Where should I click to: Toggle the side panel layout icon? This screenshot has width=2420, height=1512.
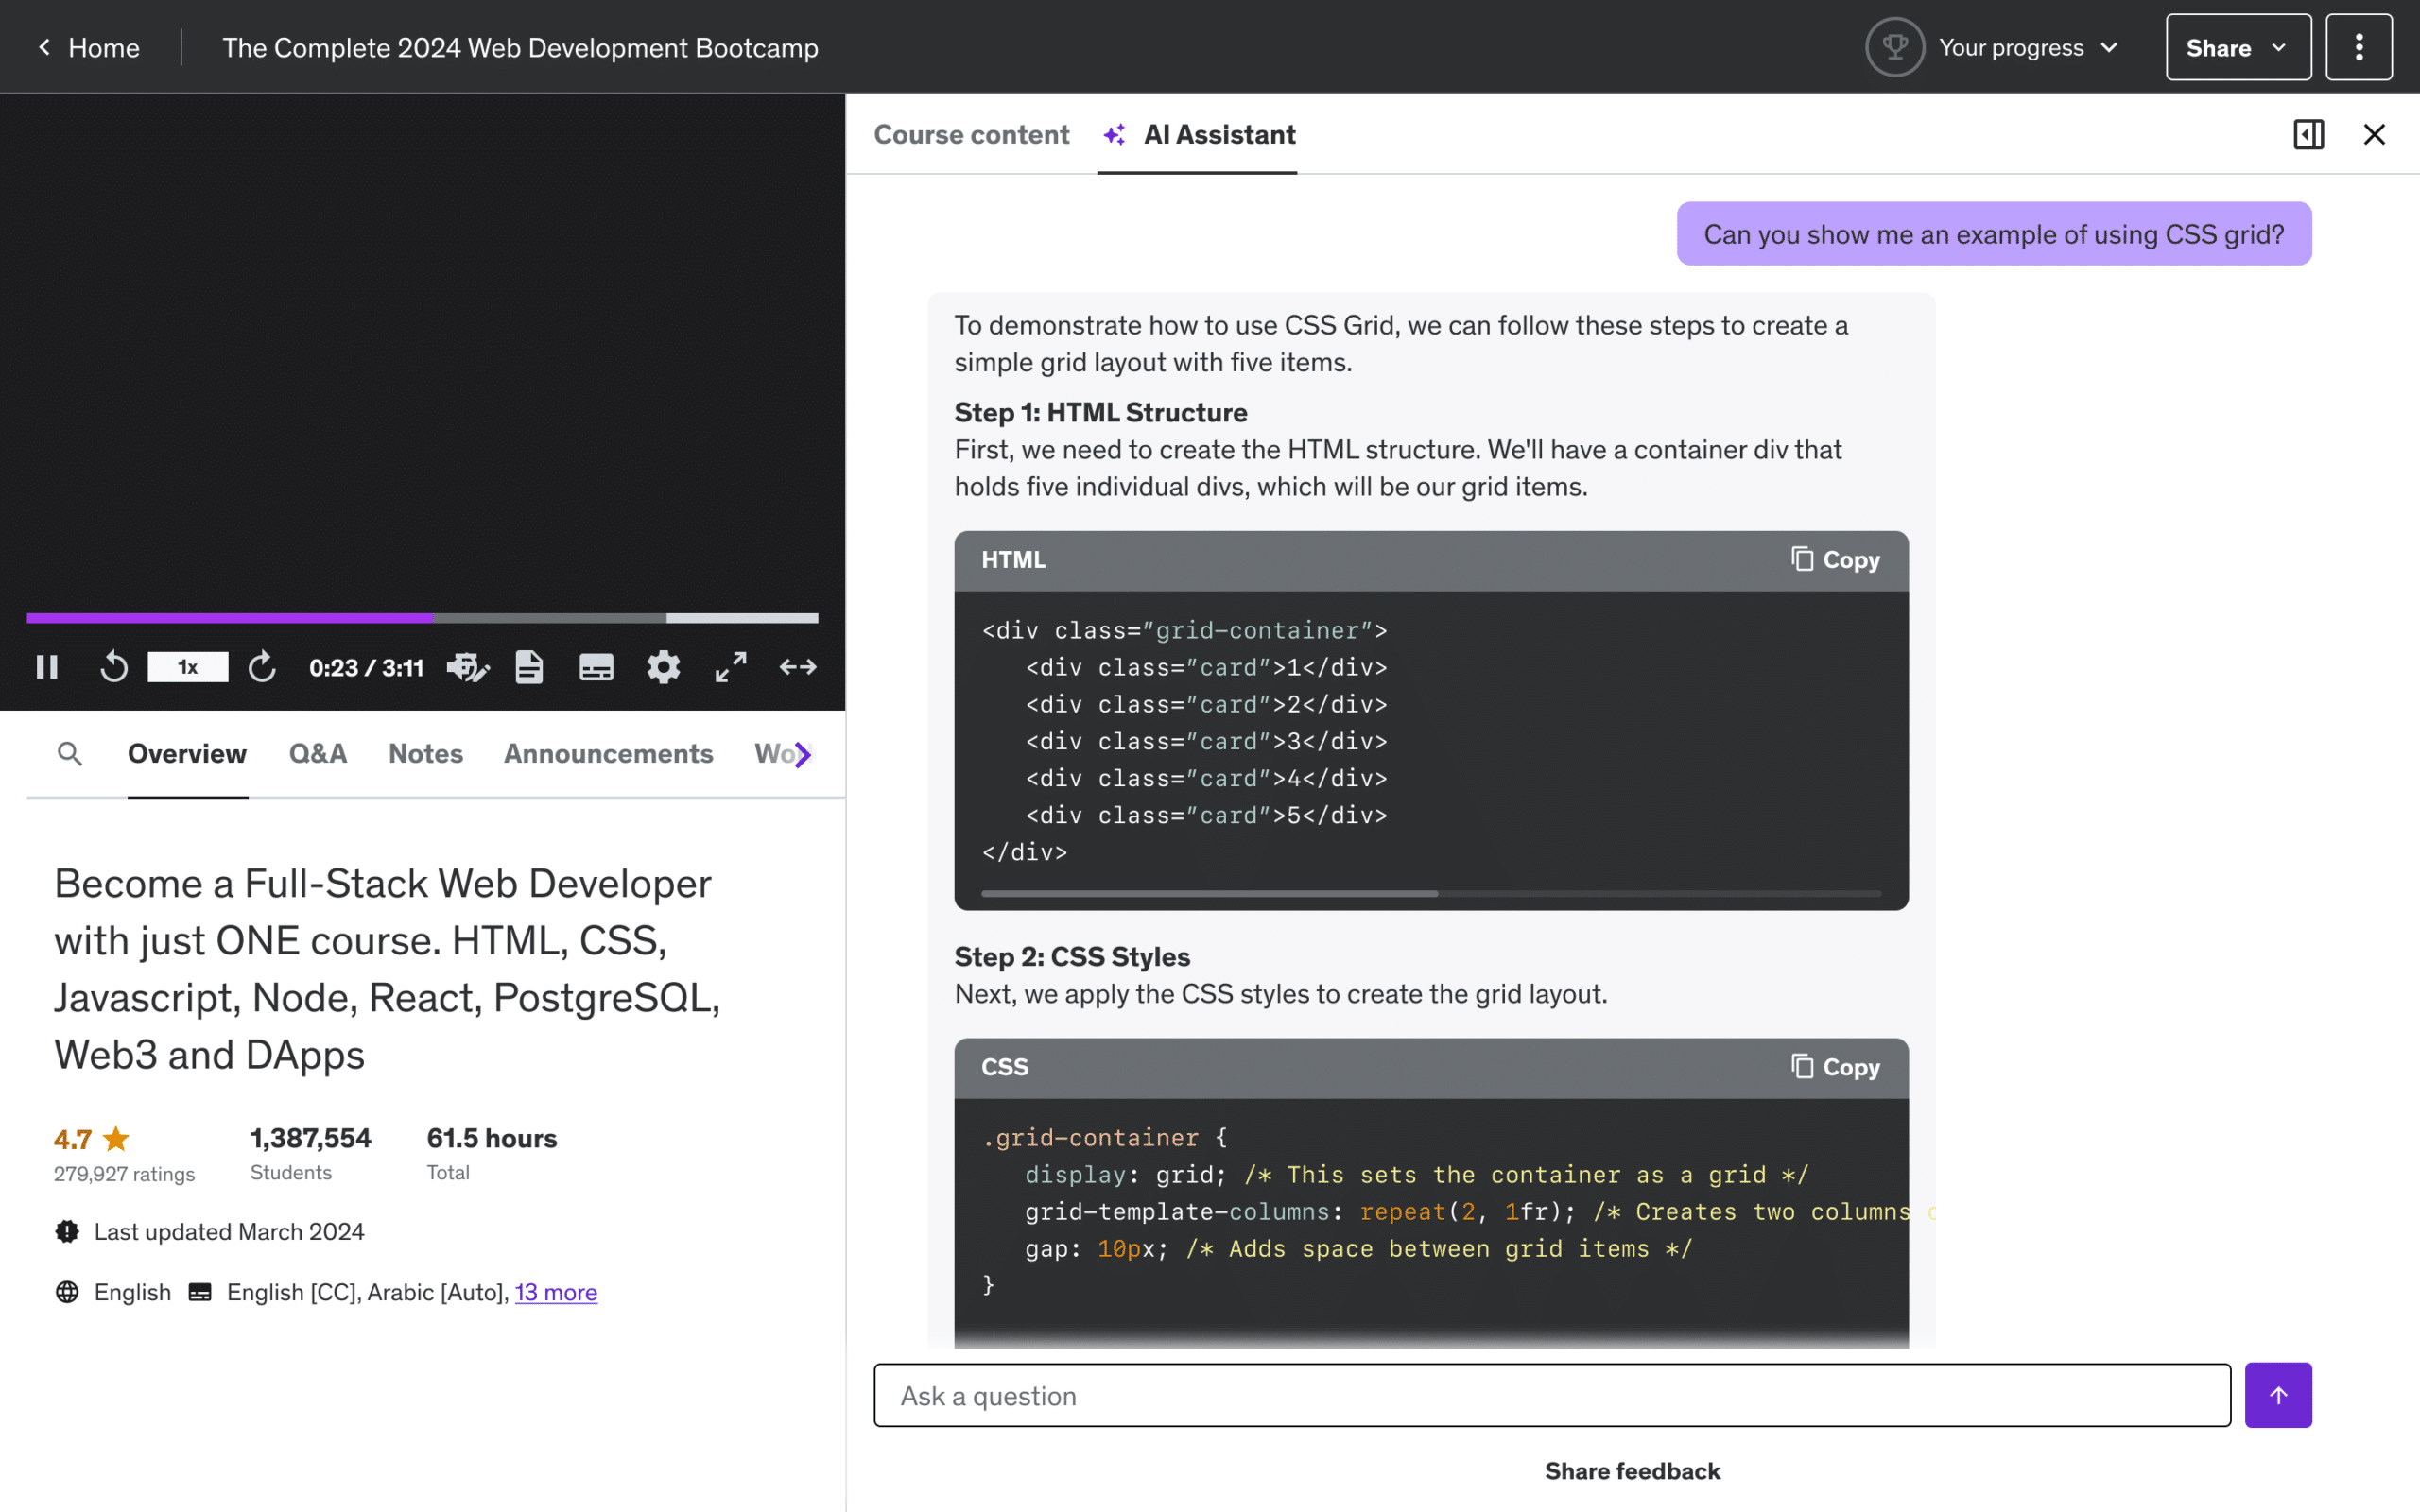tap(2309, 134)
